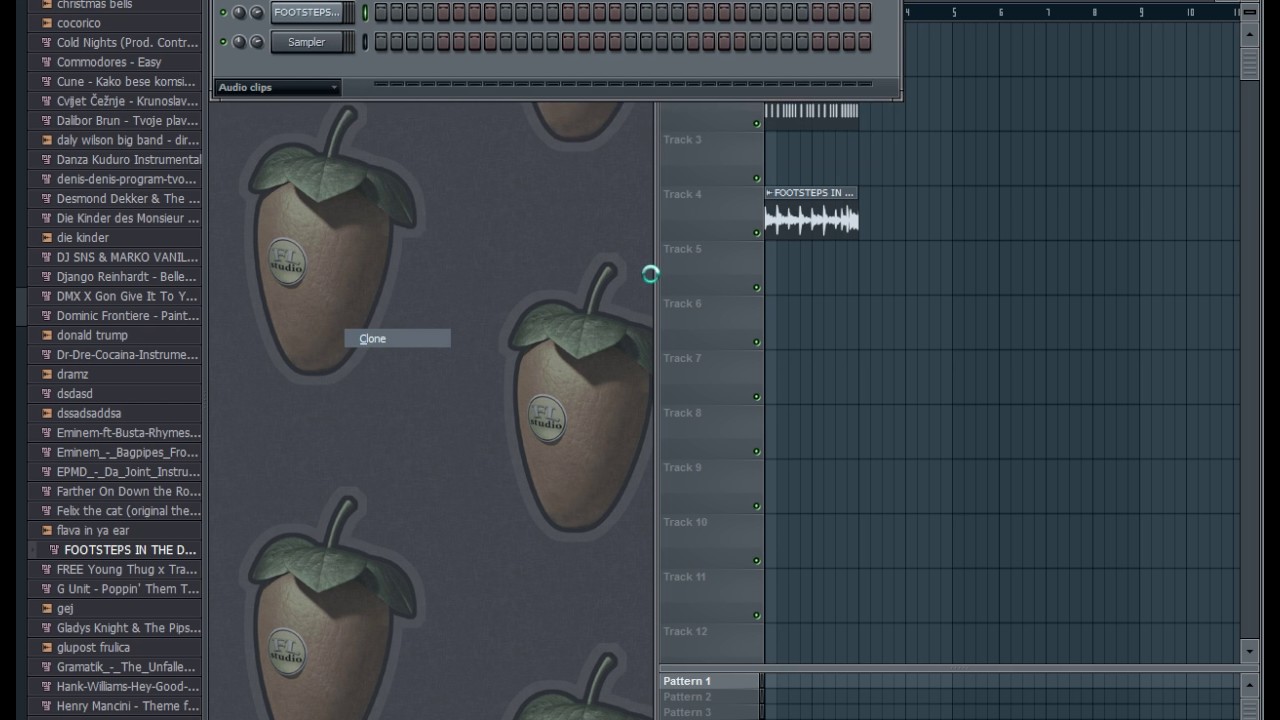This screenshot has height=720, width=1280.
Task: Click the volume knob of the Sampler channel
Action: coord(256,42)
